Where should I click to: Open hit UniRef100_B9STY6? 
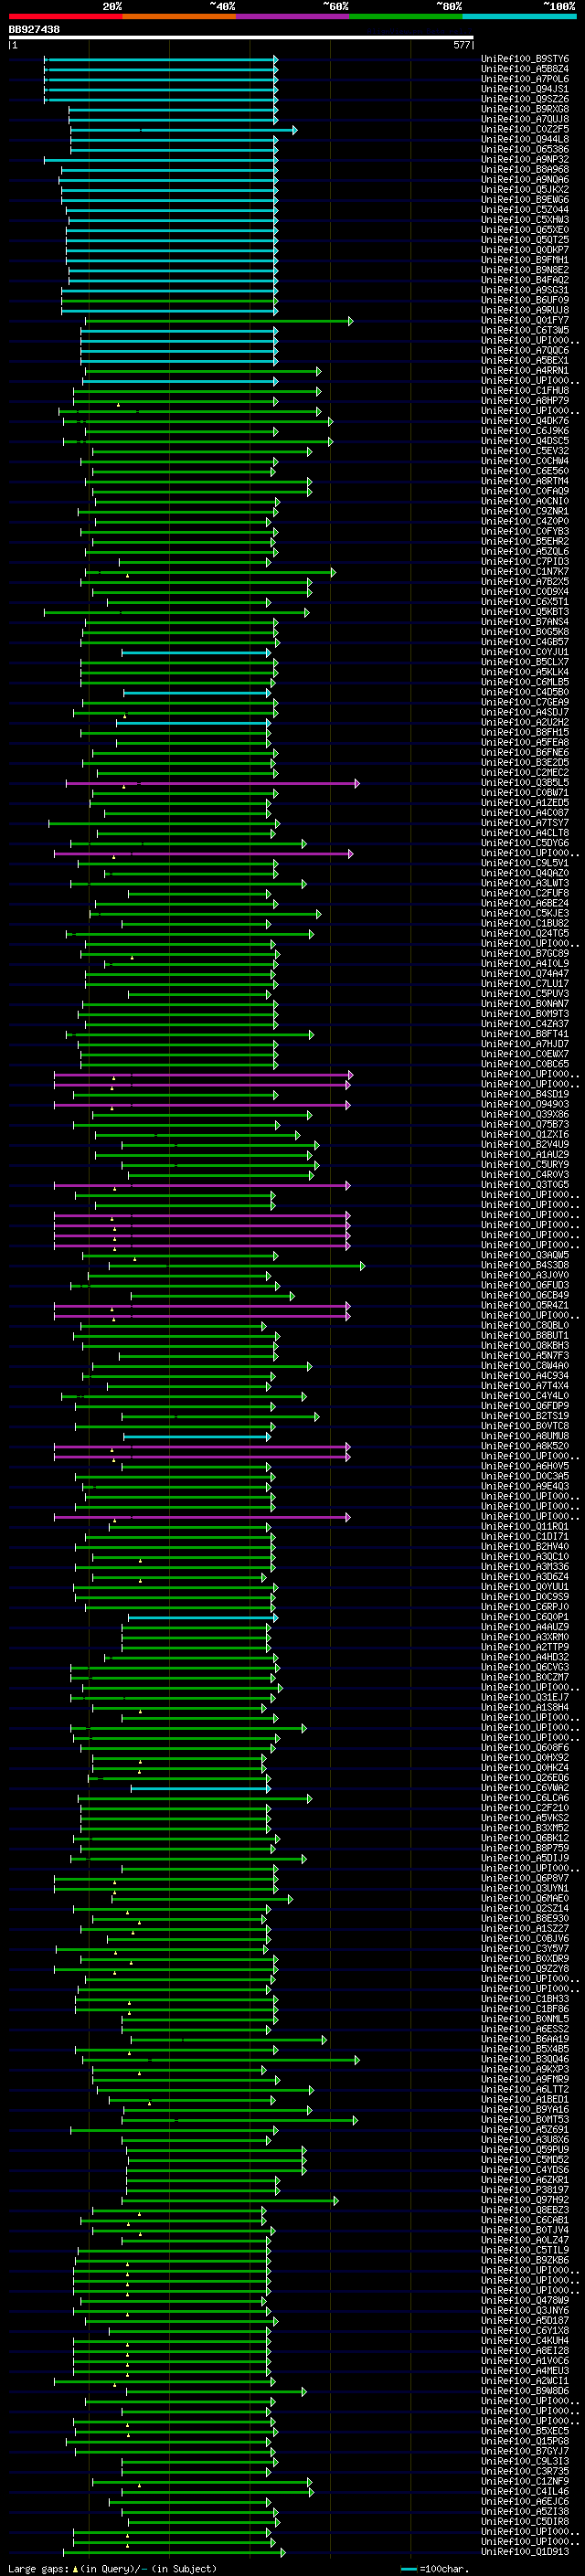tap(524, 59)
